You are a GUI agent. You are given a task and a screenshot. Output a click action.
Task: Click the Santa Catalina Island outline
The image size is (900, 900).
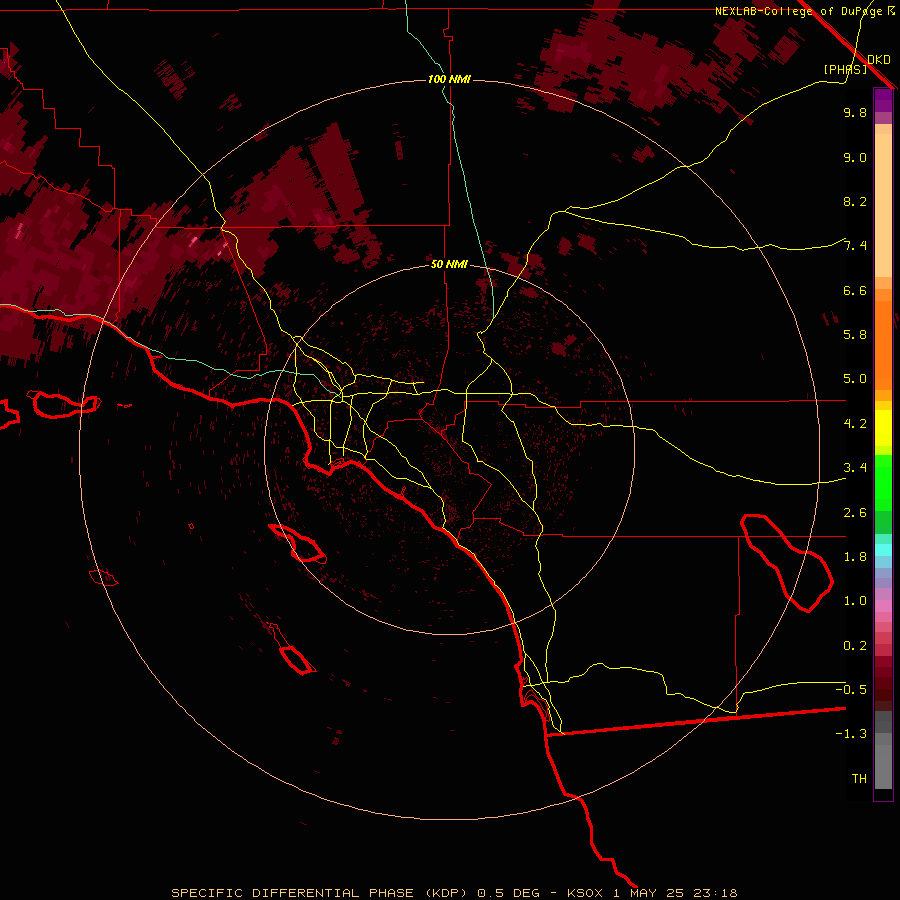(297, 543)
